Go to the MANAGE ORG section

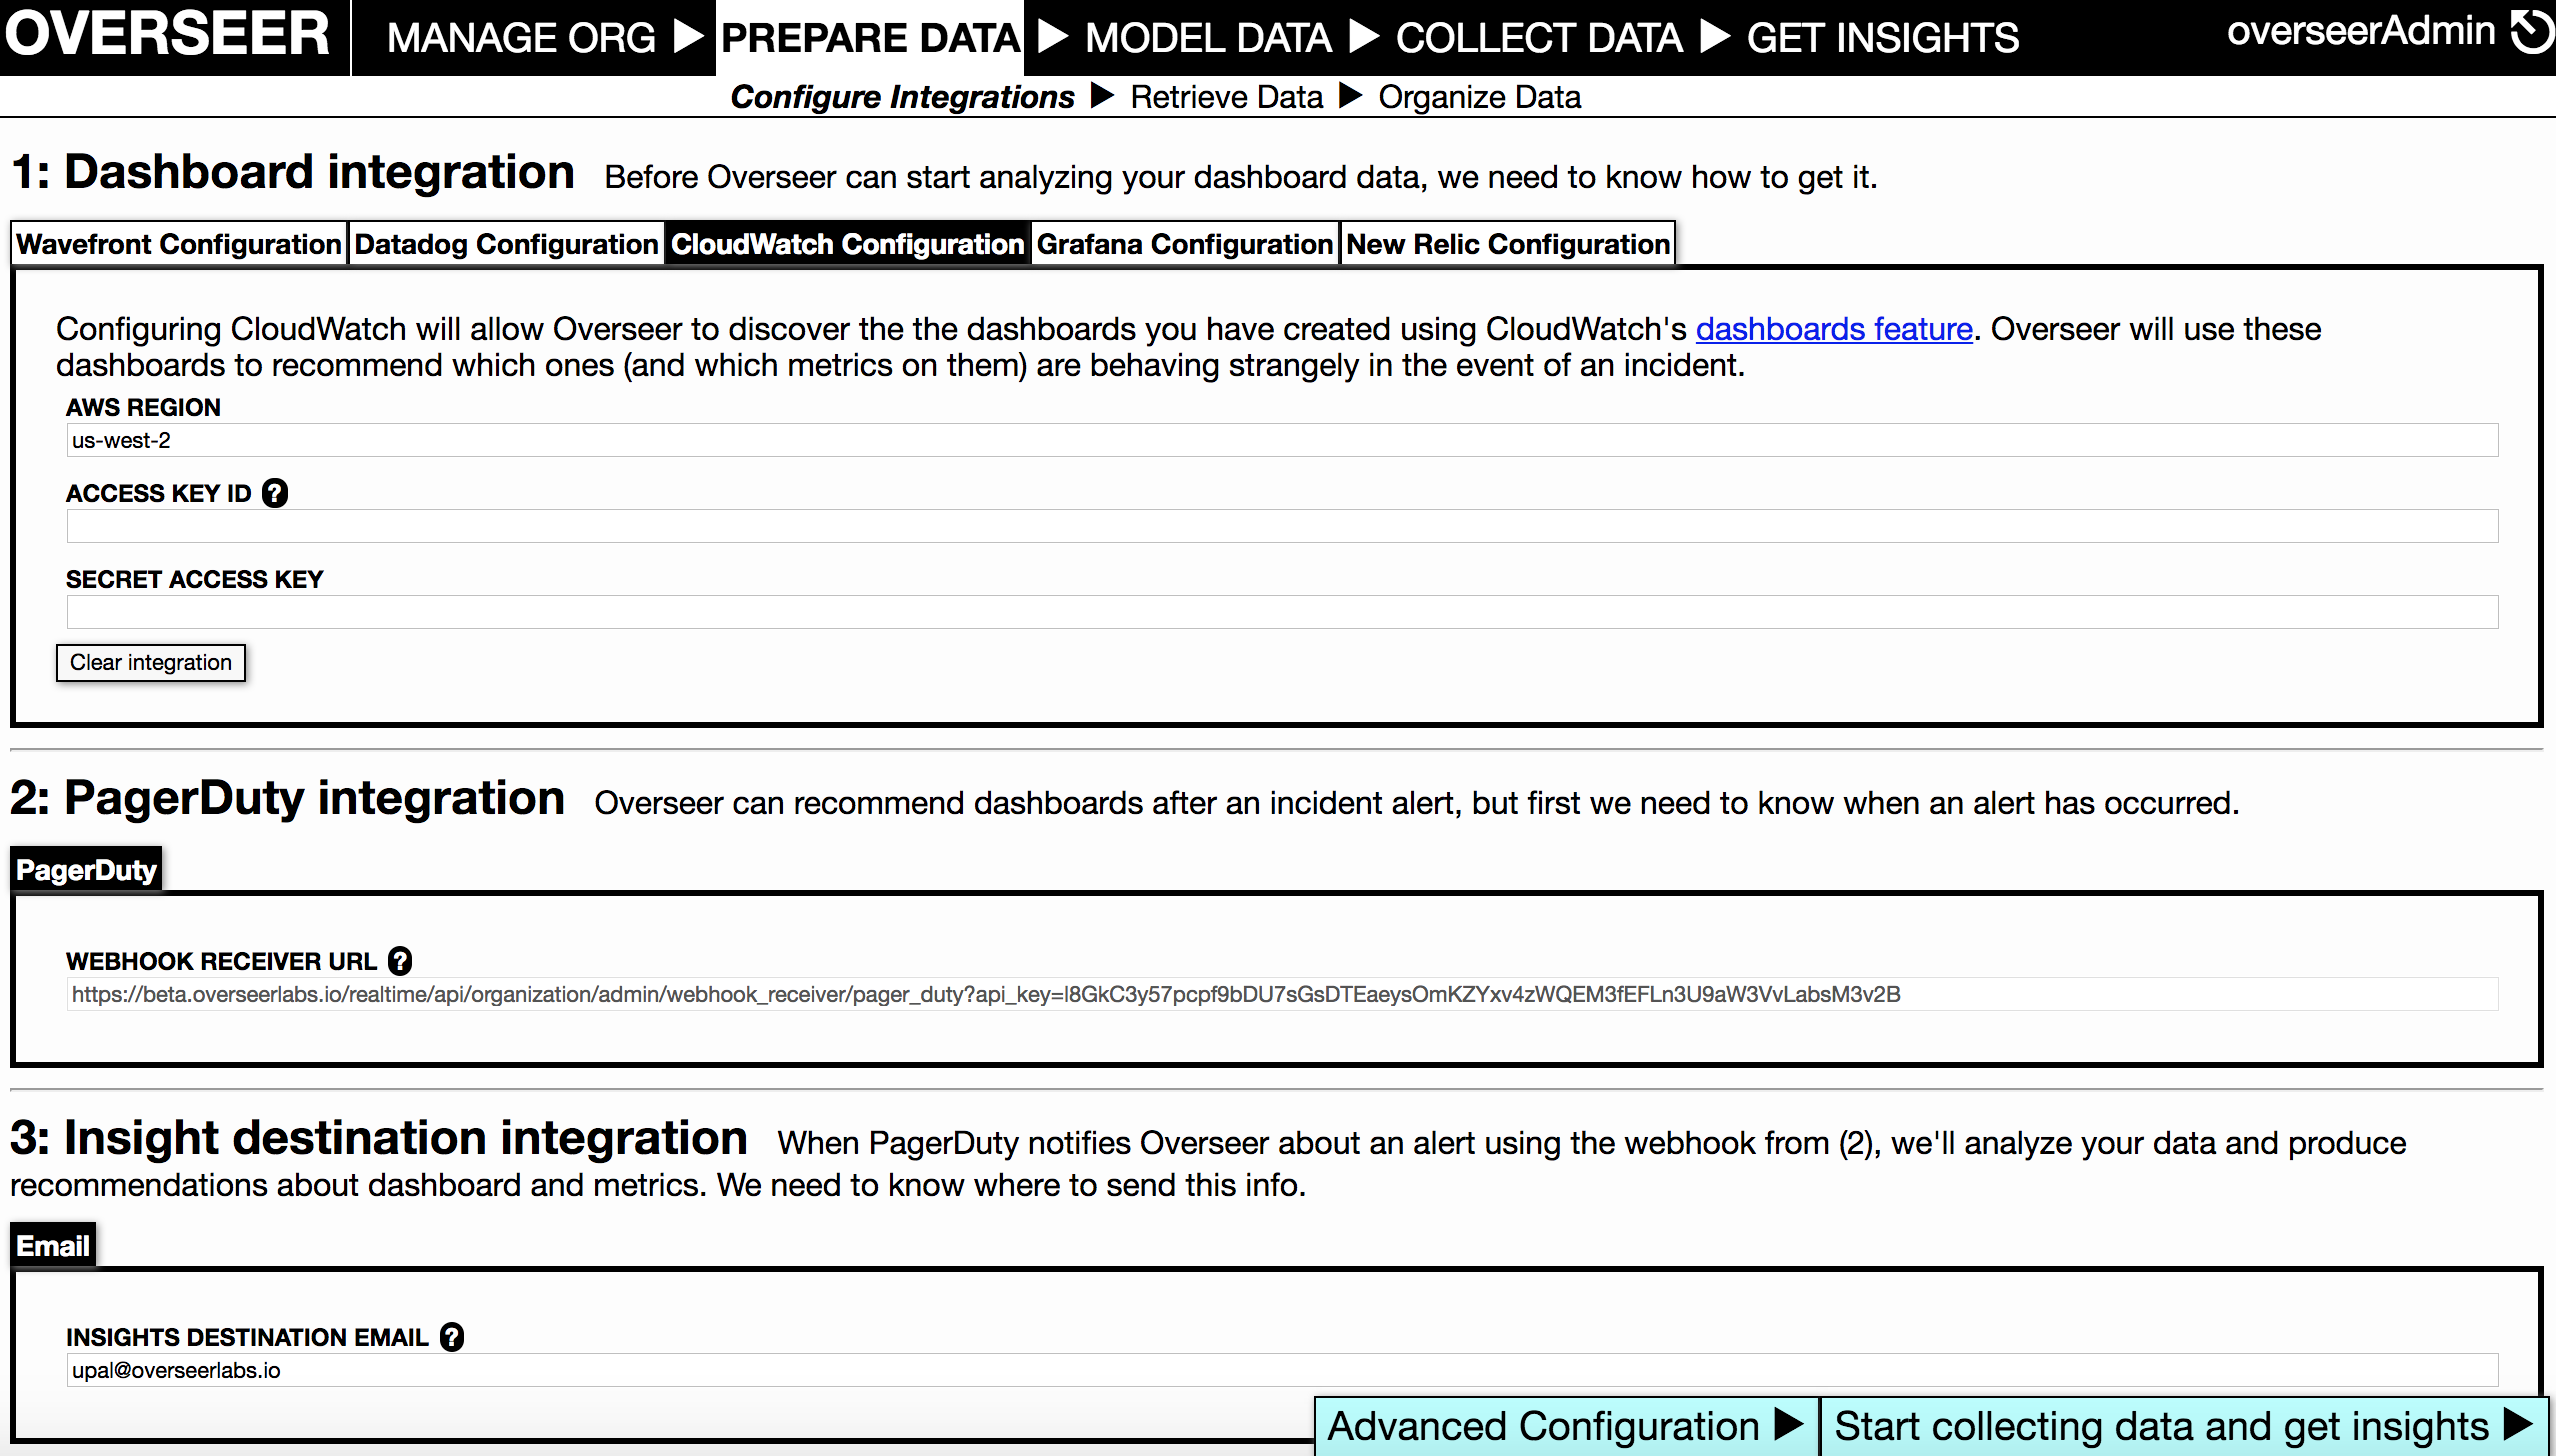click(x=521, y=38)
